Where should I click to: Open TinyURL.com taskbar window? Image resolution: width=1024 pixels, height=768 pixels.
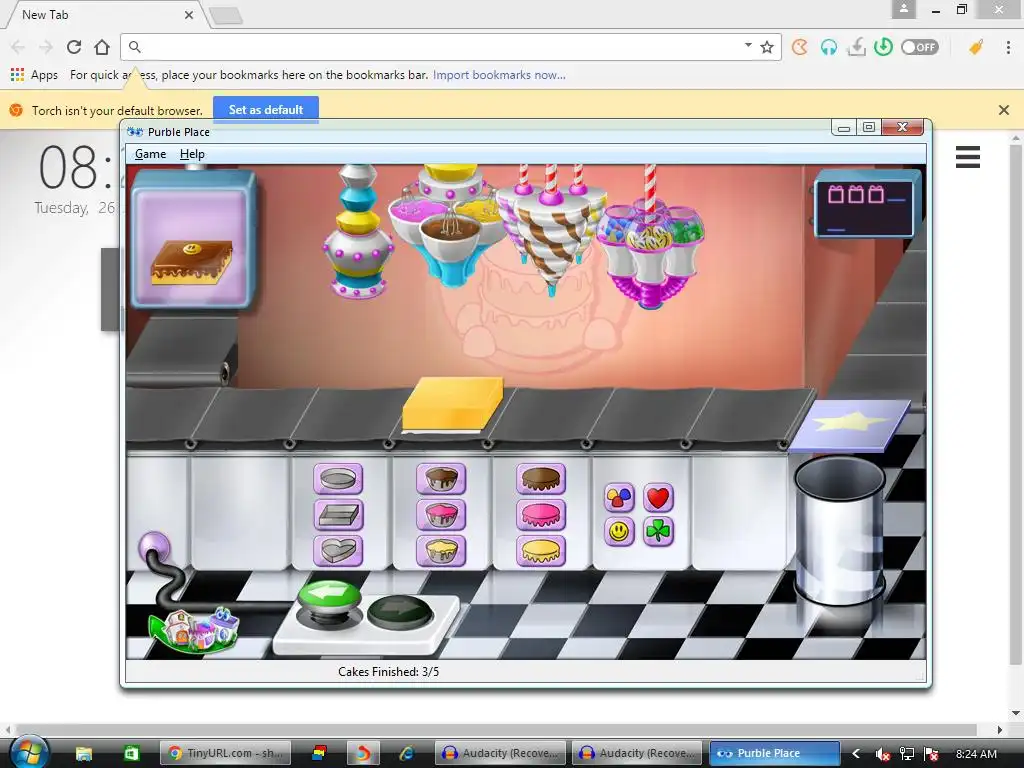[x=225, y=753]
